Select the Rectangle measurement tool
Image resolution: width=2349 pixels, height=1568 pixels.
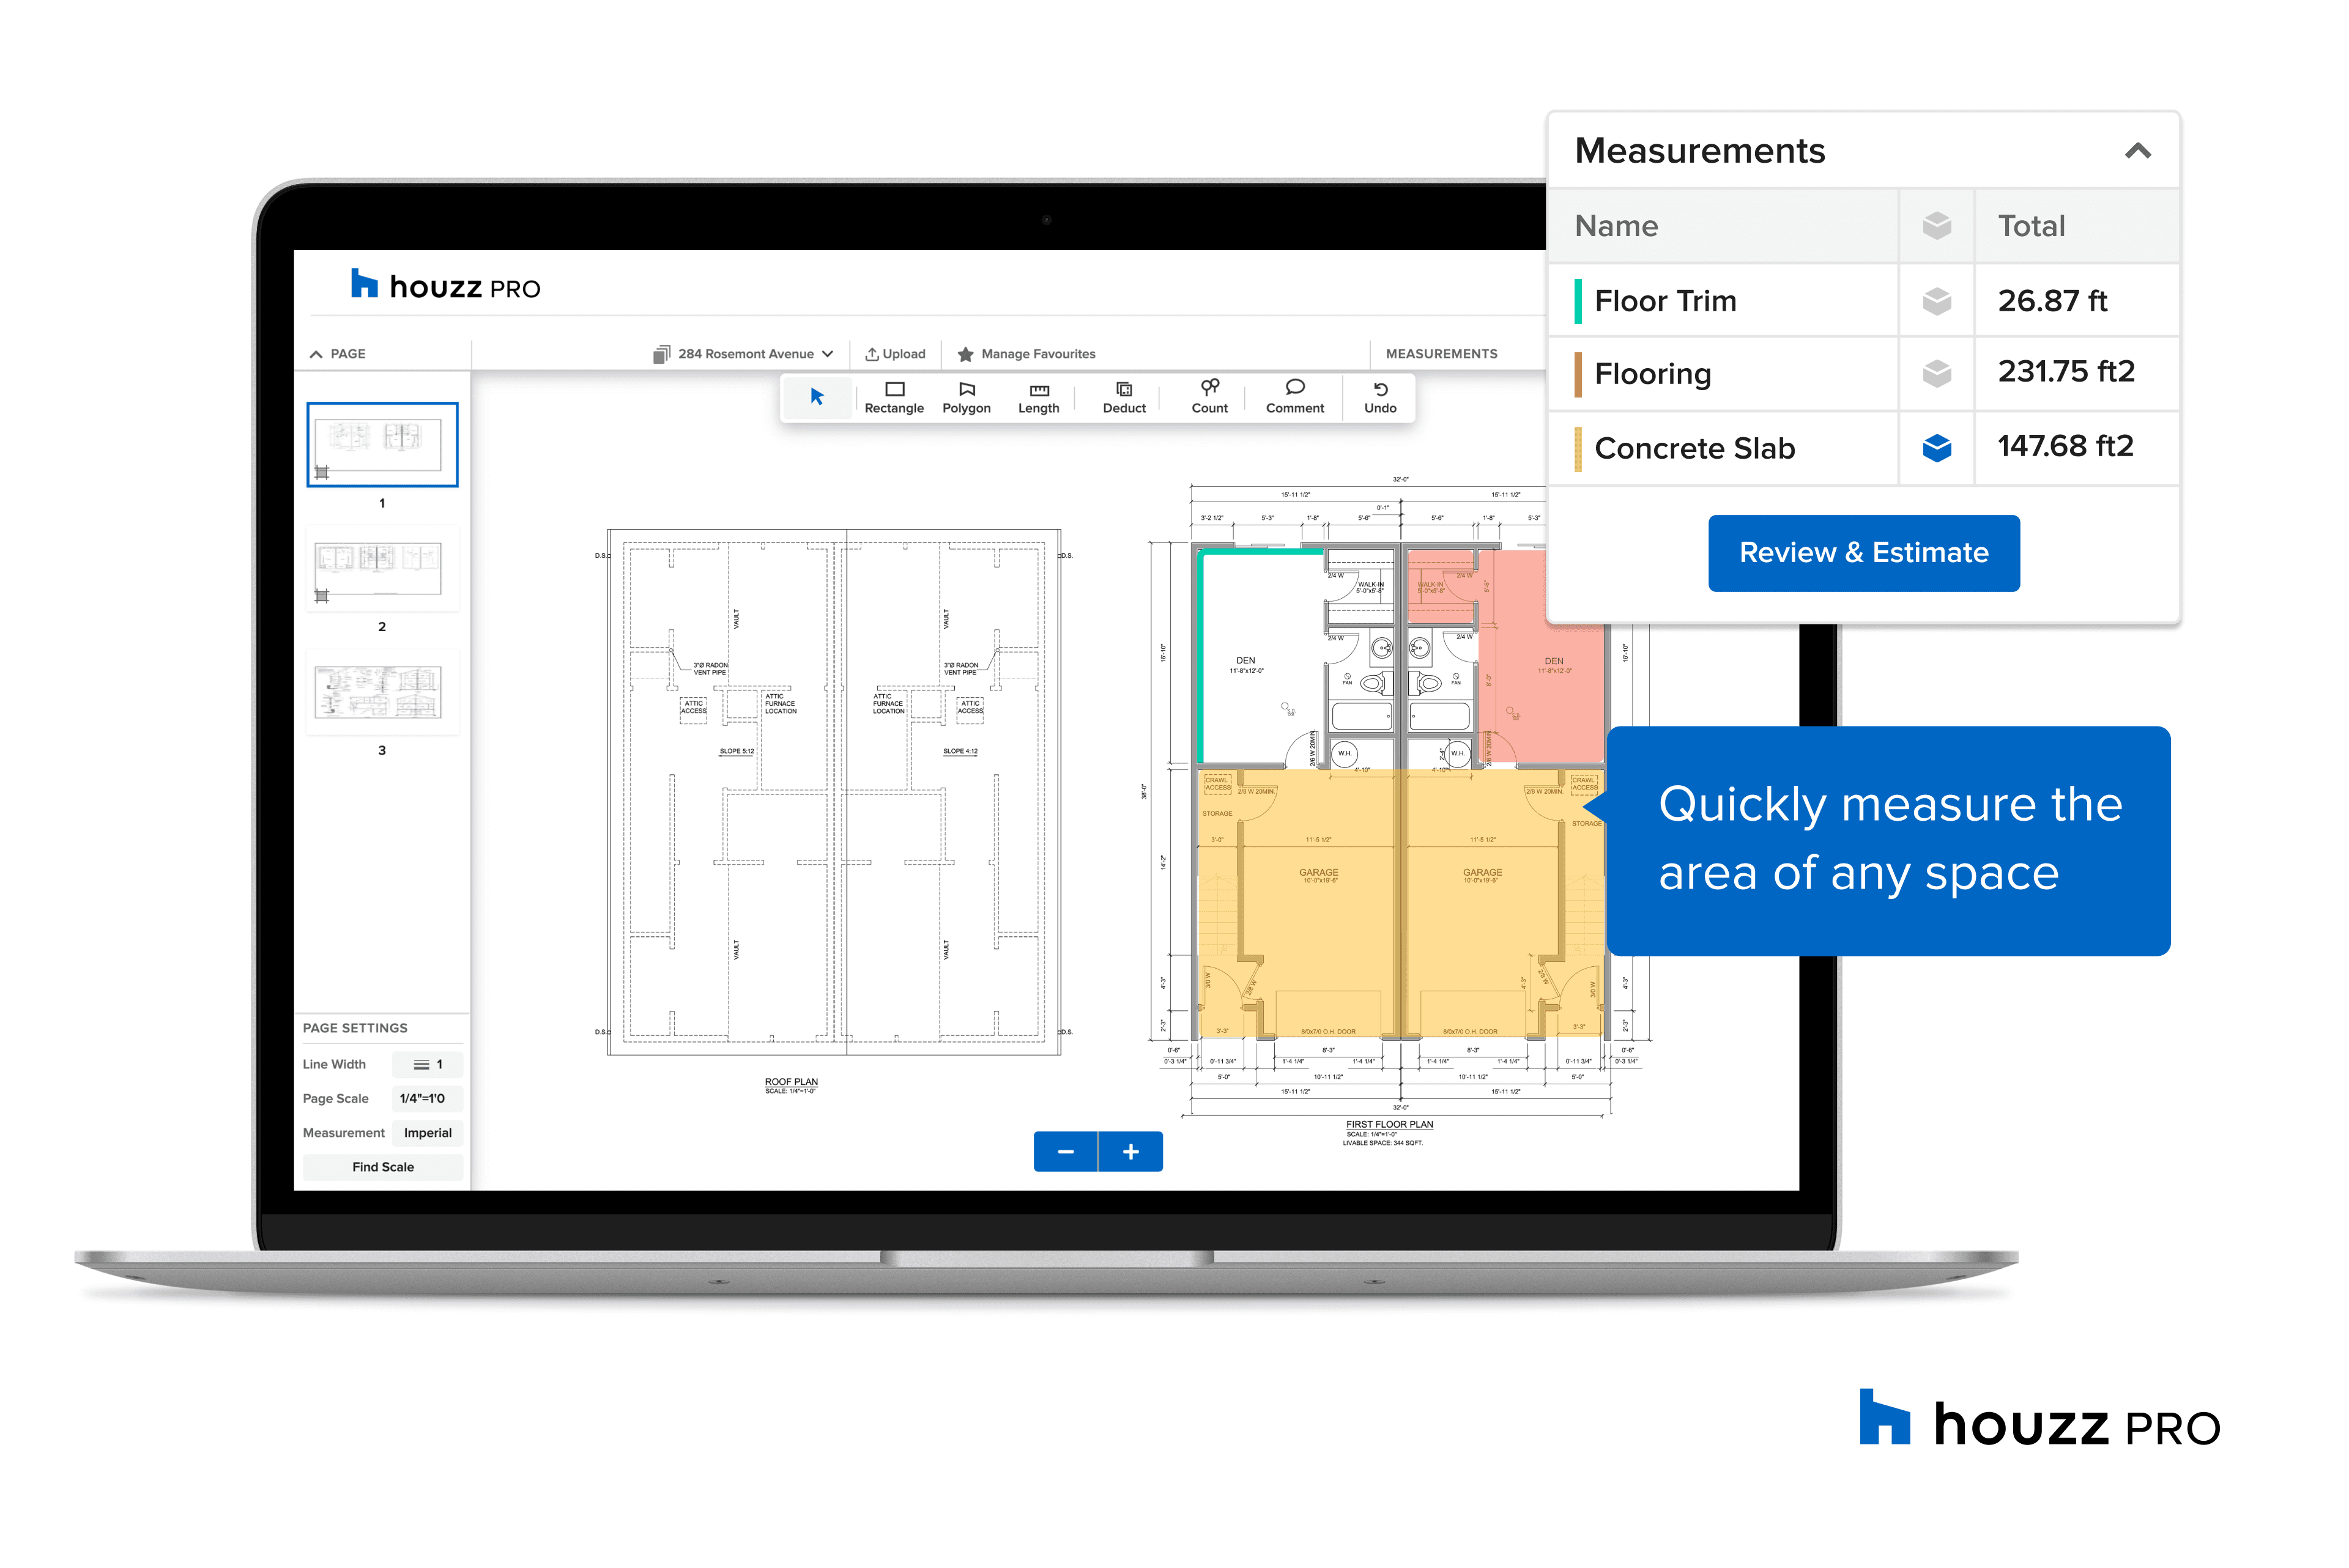(x=894, y=397)
